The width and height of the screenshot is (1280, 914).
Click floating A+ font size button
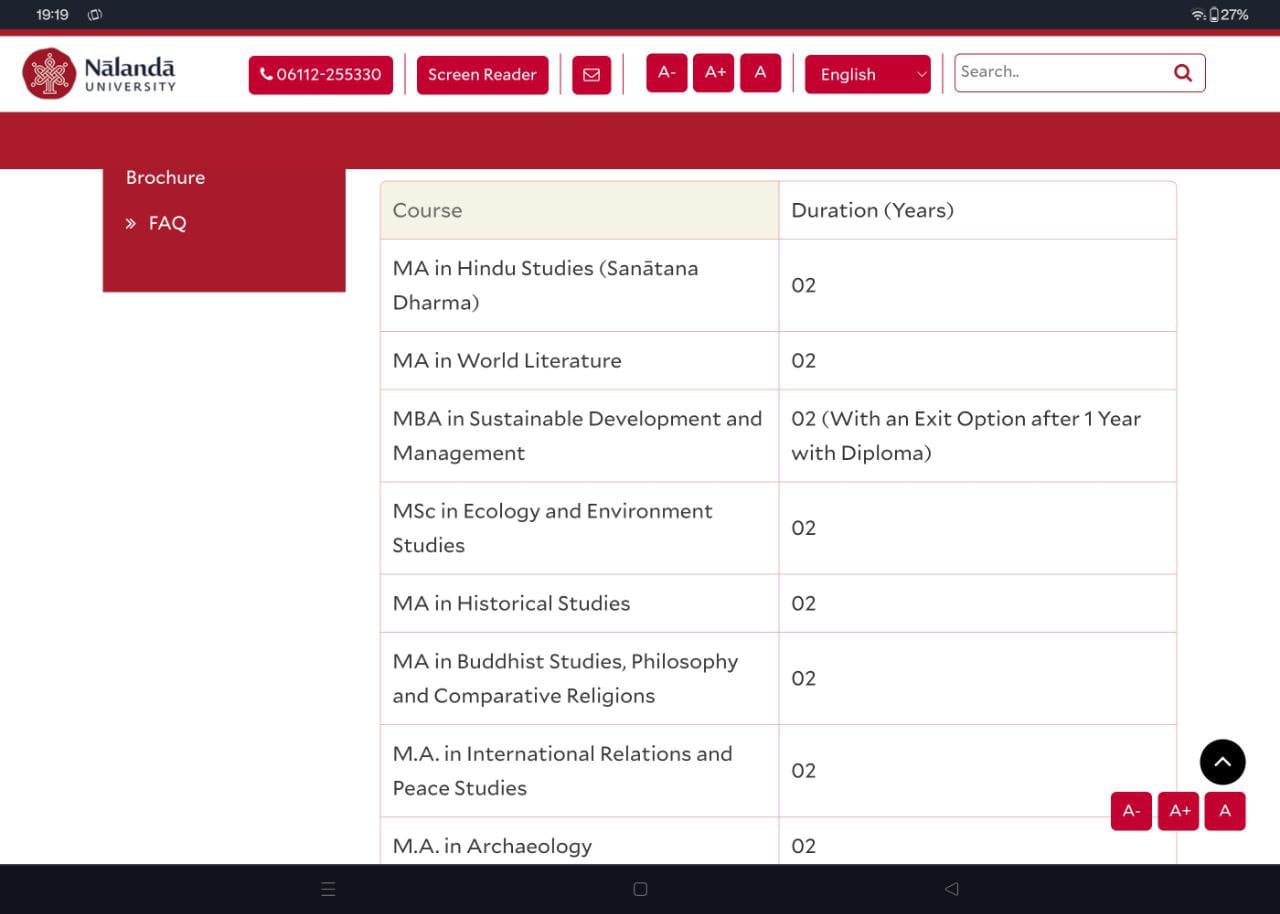click(1179, 811)
